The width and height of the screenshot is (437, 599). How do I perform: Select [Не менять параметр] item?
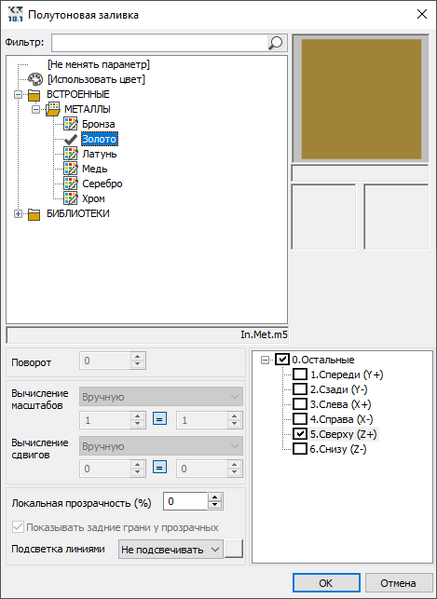click(99, 64)
